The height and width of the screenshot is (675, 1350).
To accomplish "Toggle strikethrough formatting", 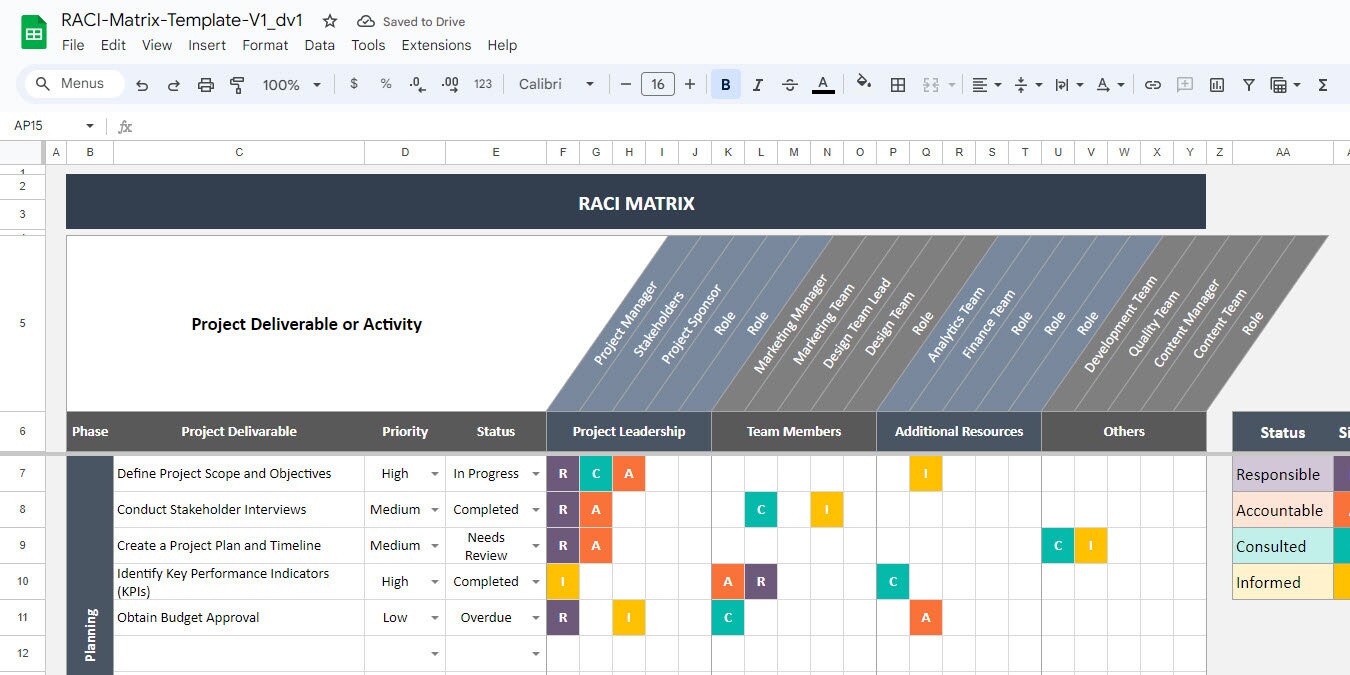I will (x=789, y=84).
